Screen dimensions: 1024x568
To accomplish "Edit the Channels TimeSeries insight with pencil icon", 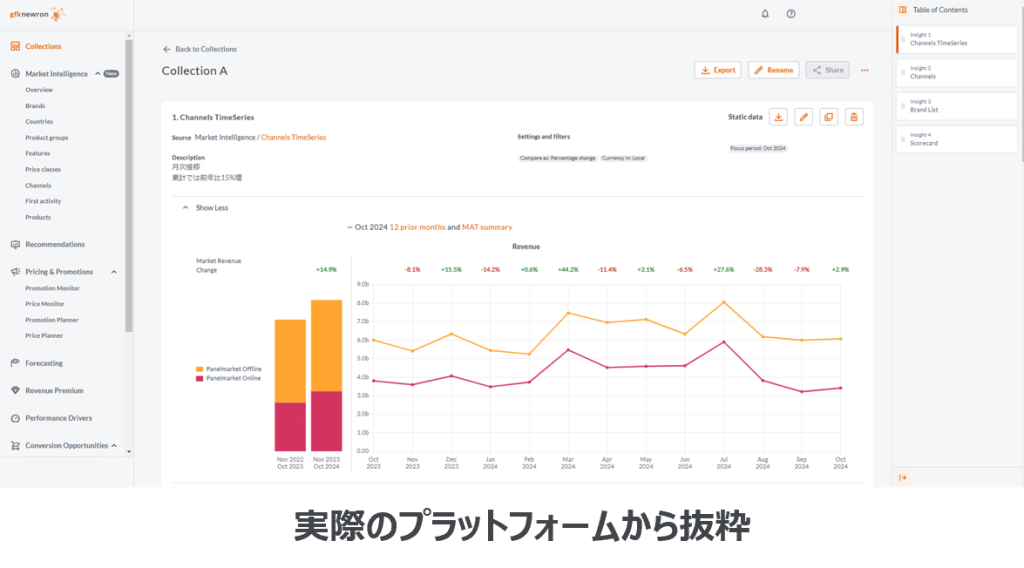I will (804, 117).
